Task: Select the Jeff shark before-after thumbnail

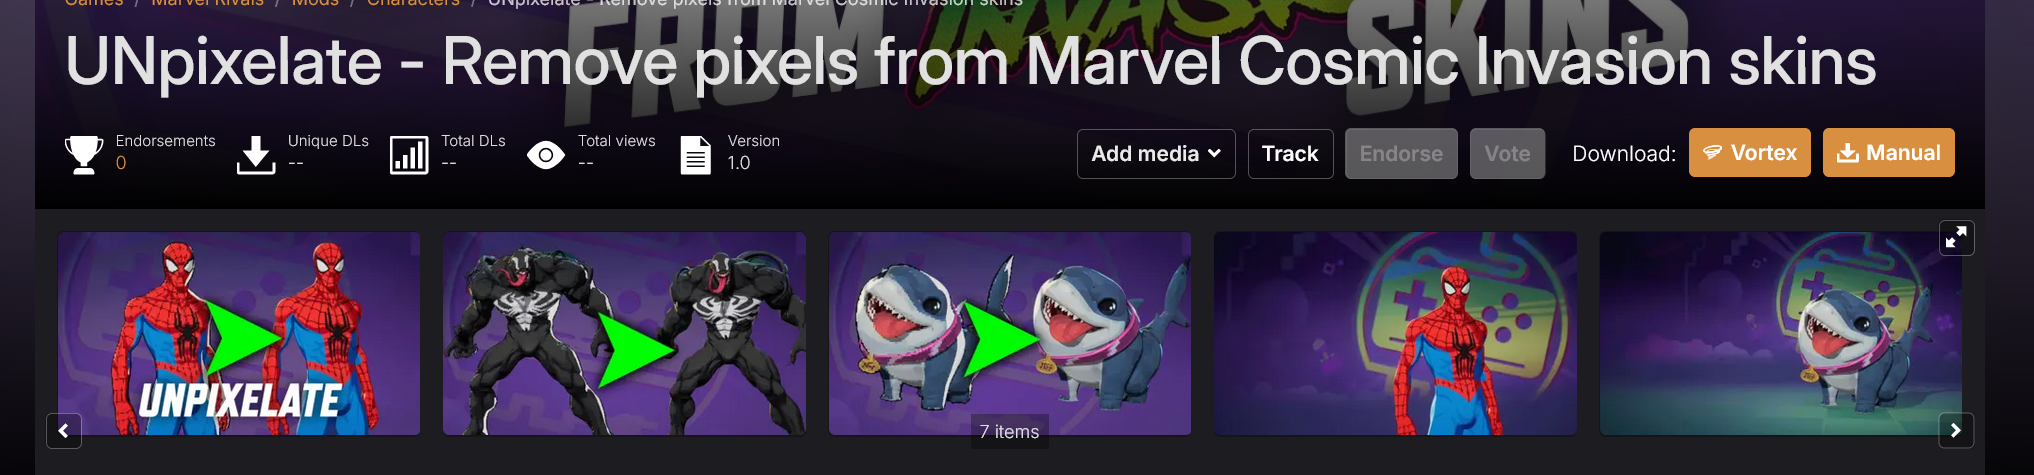Action: click(1010, 334)
